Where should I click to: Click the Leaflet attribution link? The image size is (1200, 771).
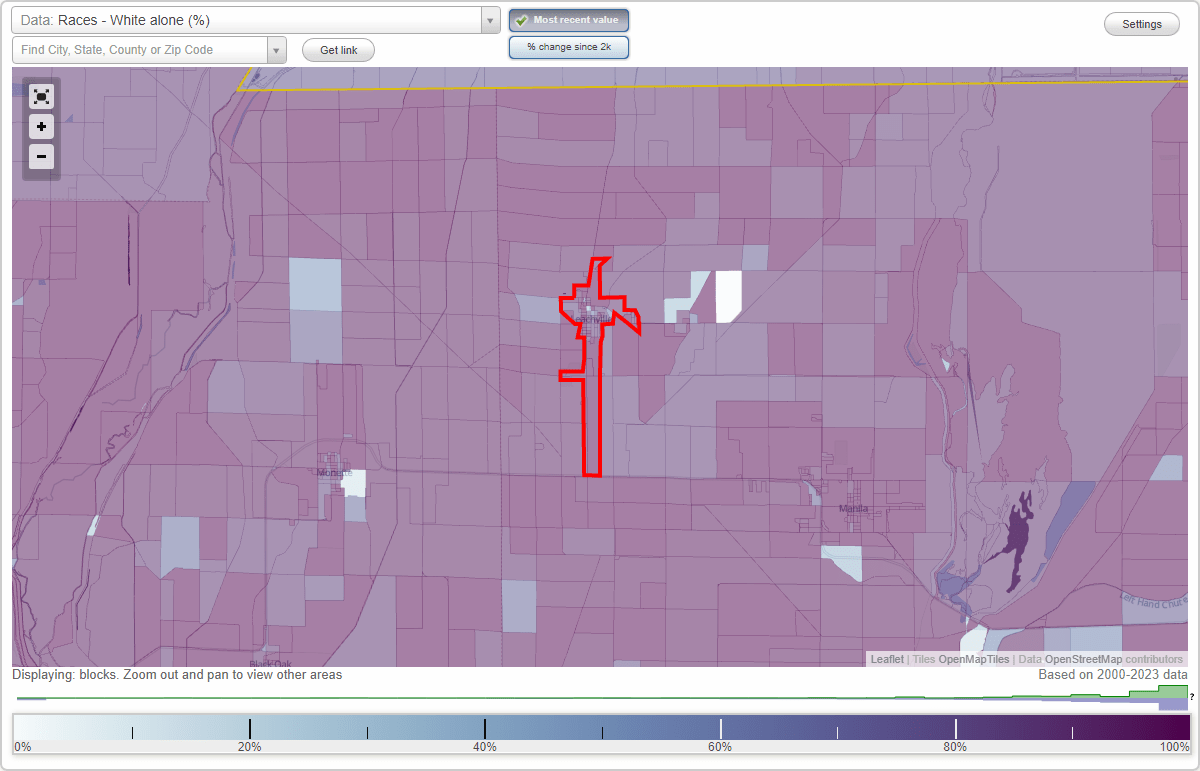click(x=886, y=659)
